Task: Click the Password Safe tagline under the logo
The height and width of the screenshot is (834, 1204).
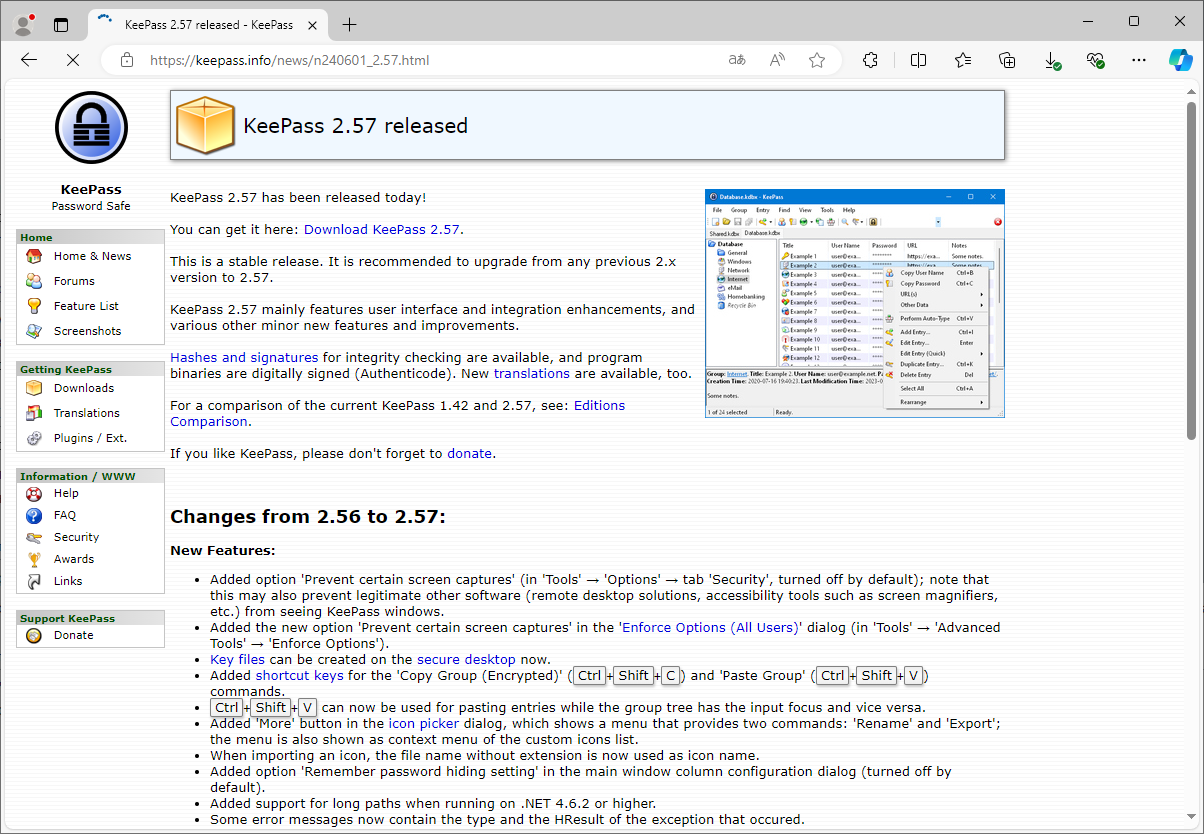Action: point(91,206)
